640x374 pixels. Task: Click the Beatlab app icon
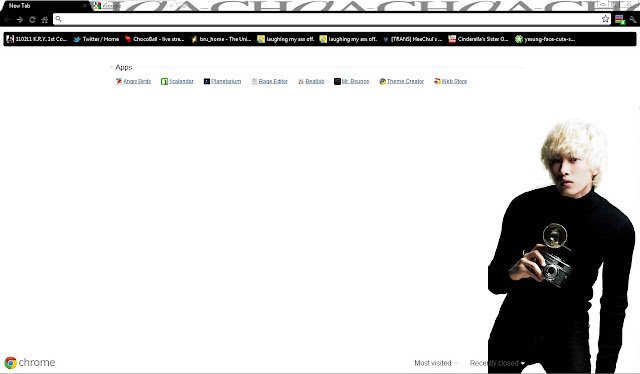tap(301, 81)
